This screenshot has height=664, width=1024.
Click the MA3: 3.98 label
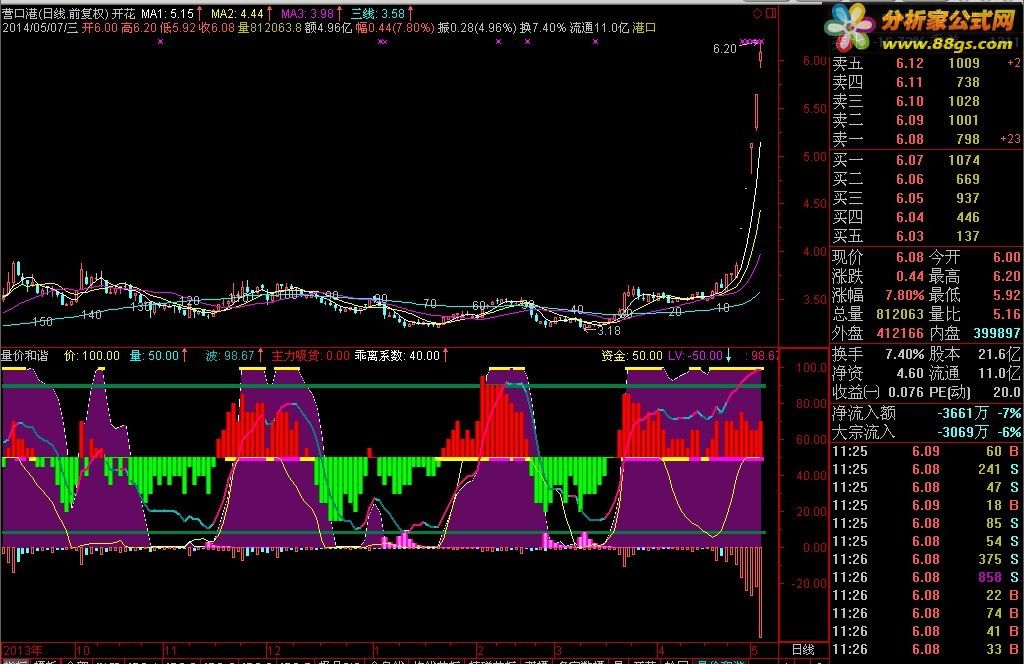[x=307, y=13]
